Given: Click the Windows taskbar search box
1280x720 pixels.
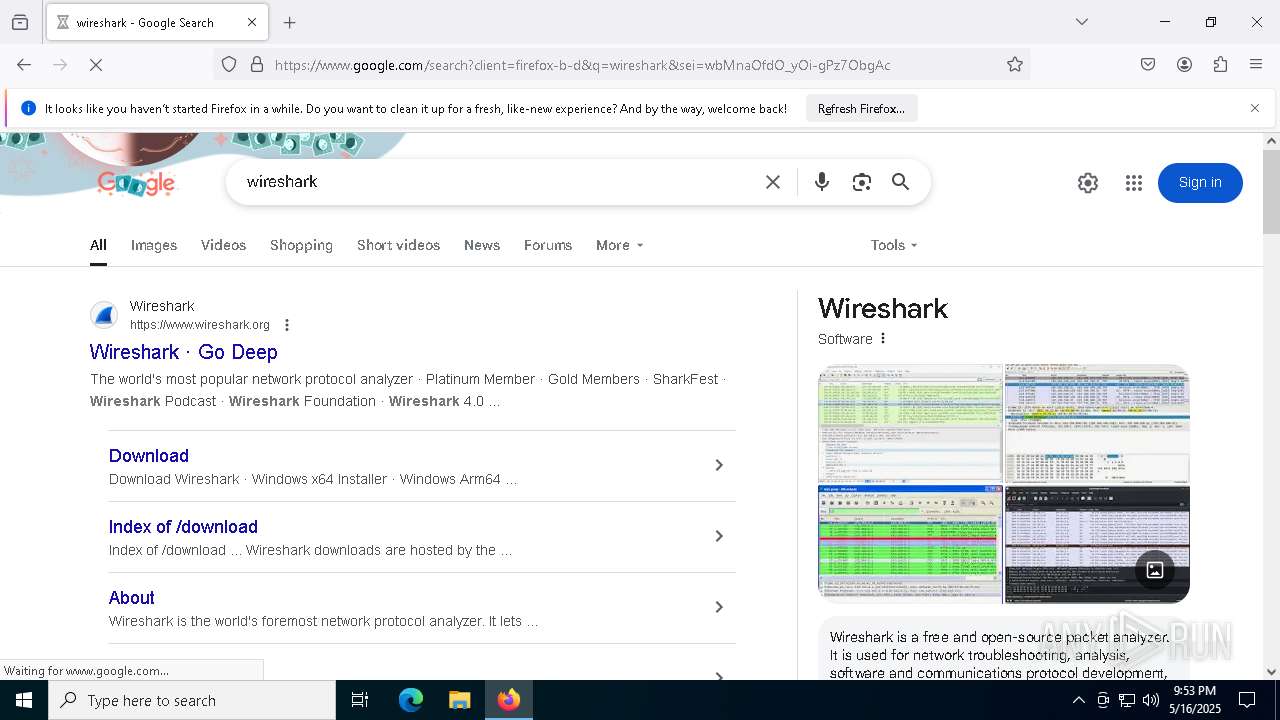Looking at the screenshot, I should [192, 700].
